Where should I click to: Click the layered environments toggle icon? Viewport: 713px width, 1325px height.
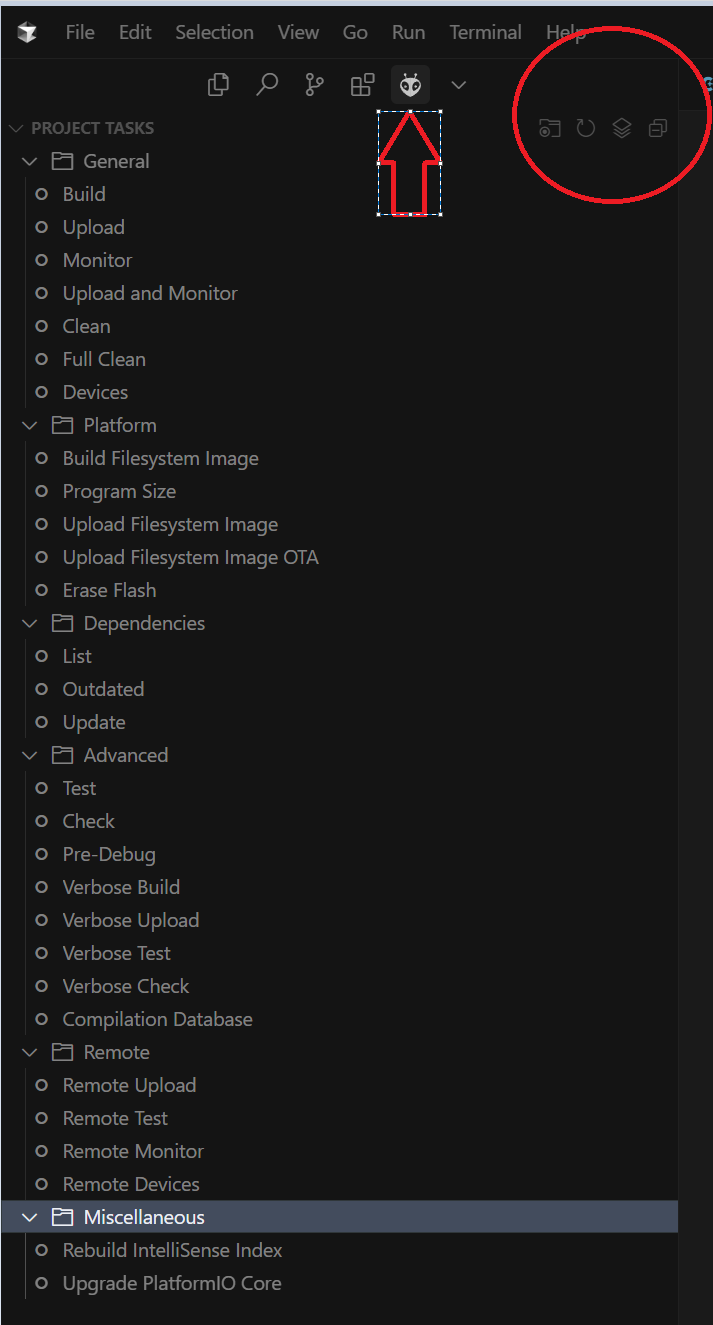[622, 128]
